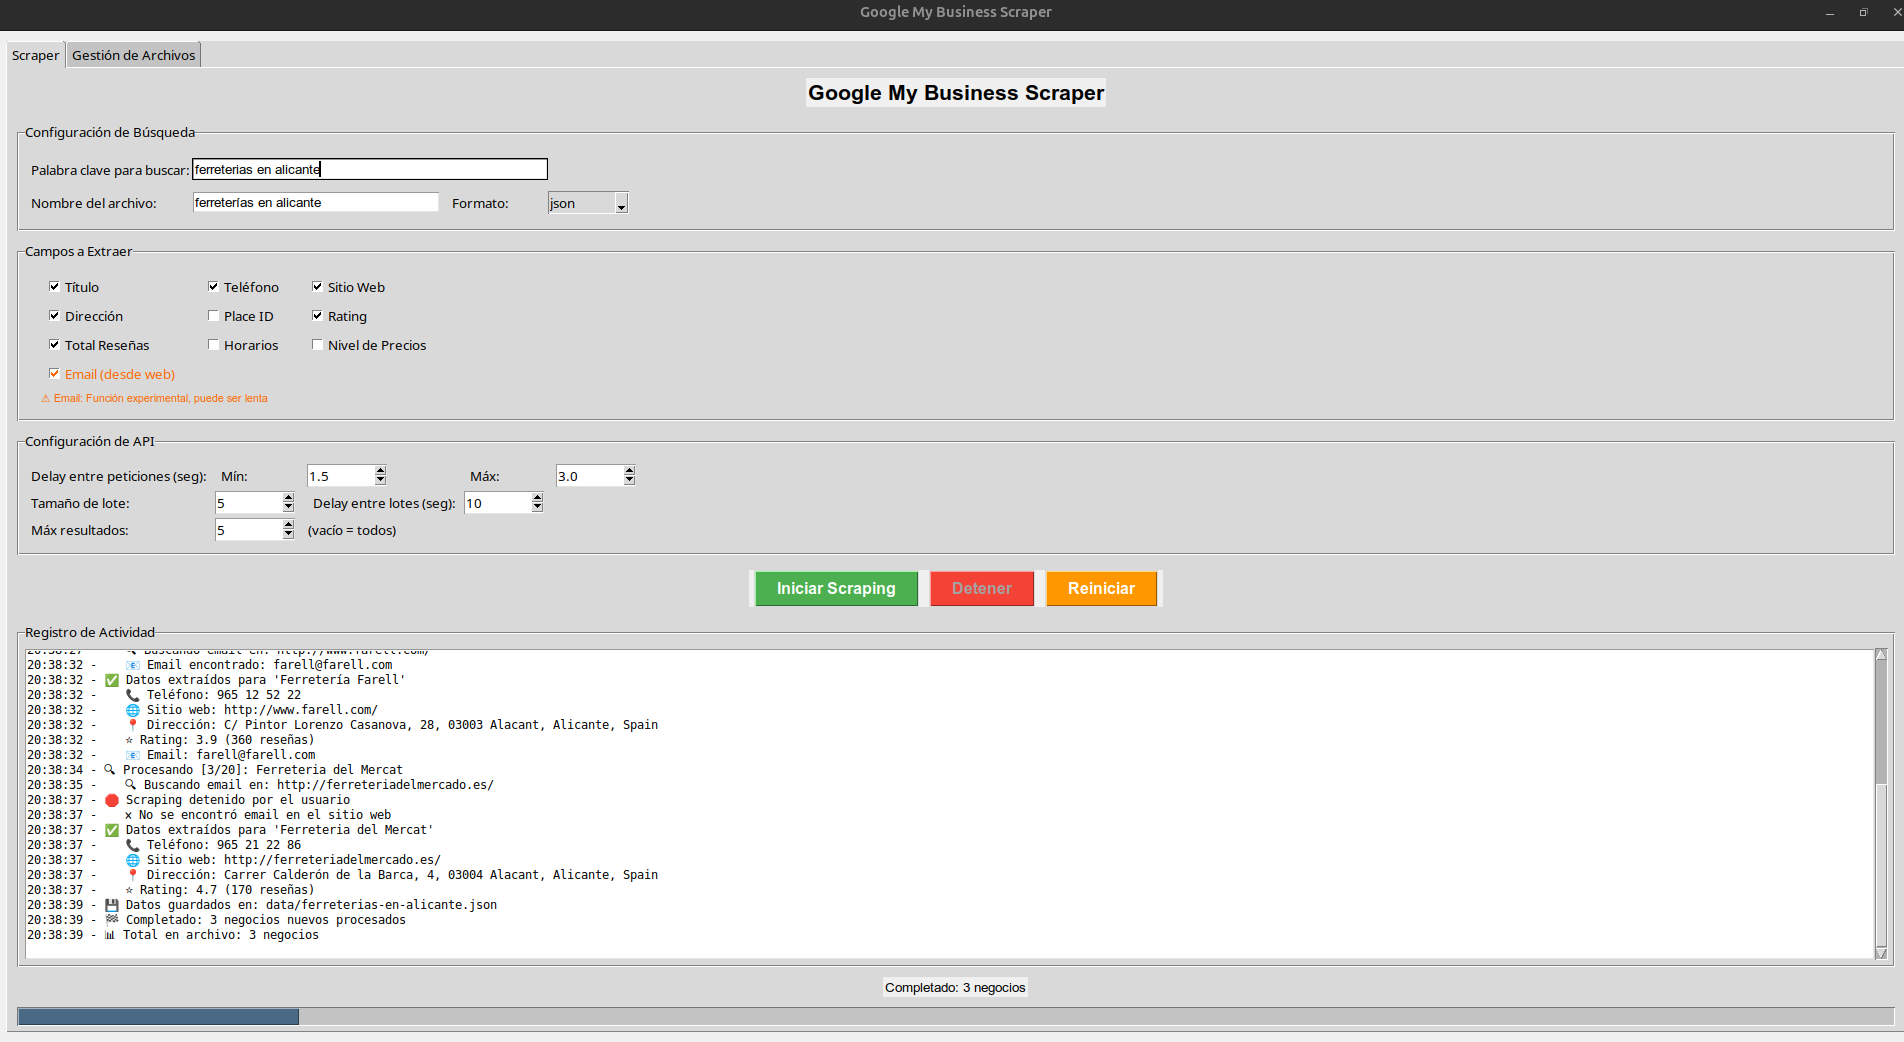Image resolution: width=1904 pixels, height=1042 pixels.
Task: Check the Horarios field option
Action: (213, 345)
